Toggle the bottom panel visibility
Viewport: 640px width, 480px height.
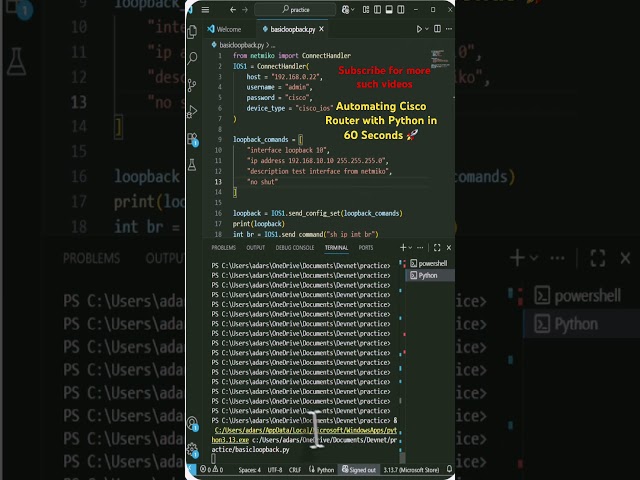coord(389,10)
